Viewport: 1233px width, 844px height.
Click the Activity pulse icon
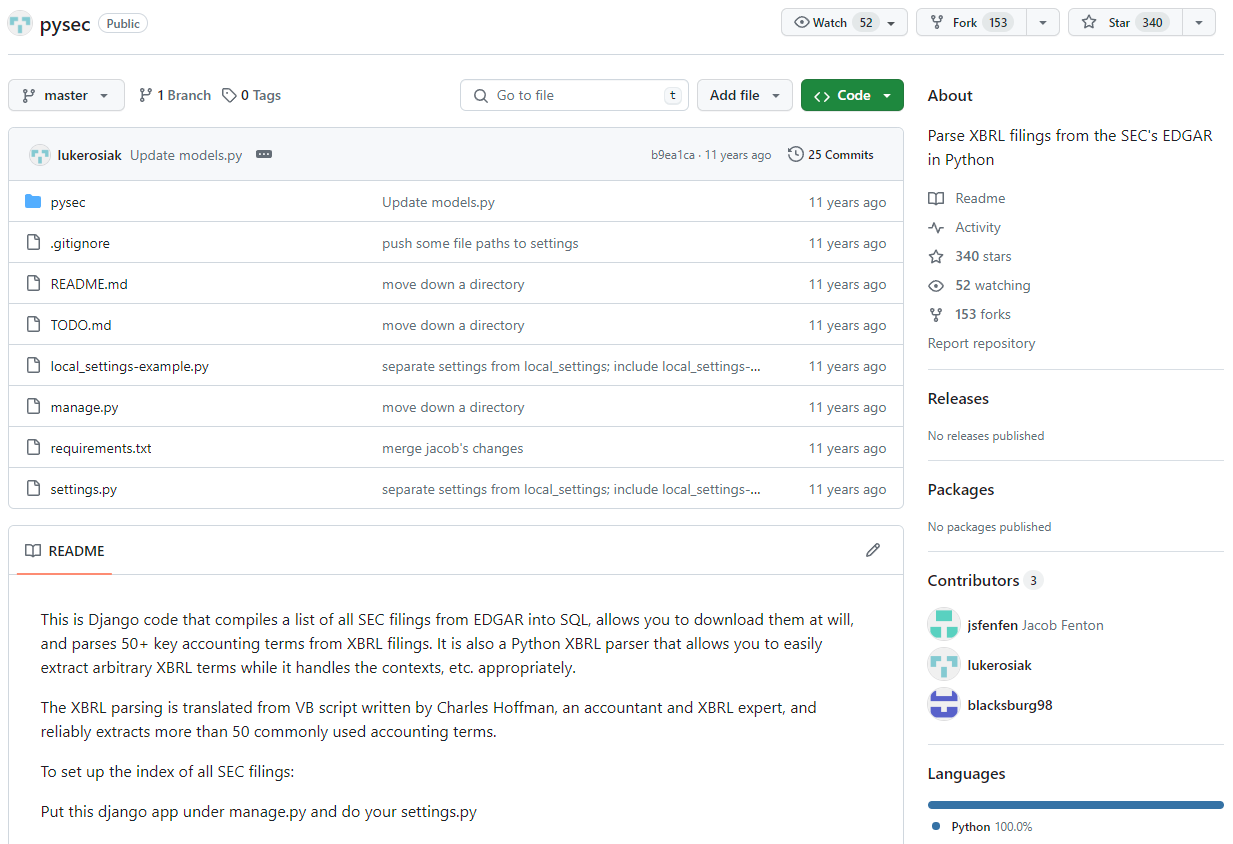coord(936,227)
